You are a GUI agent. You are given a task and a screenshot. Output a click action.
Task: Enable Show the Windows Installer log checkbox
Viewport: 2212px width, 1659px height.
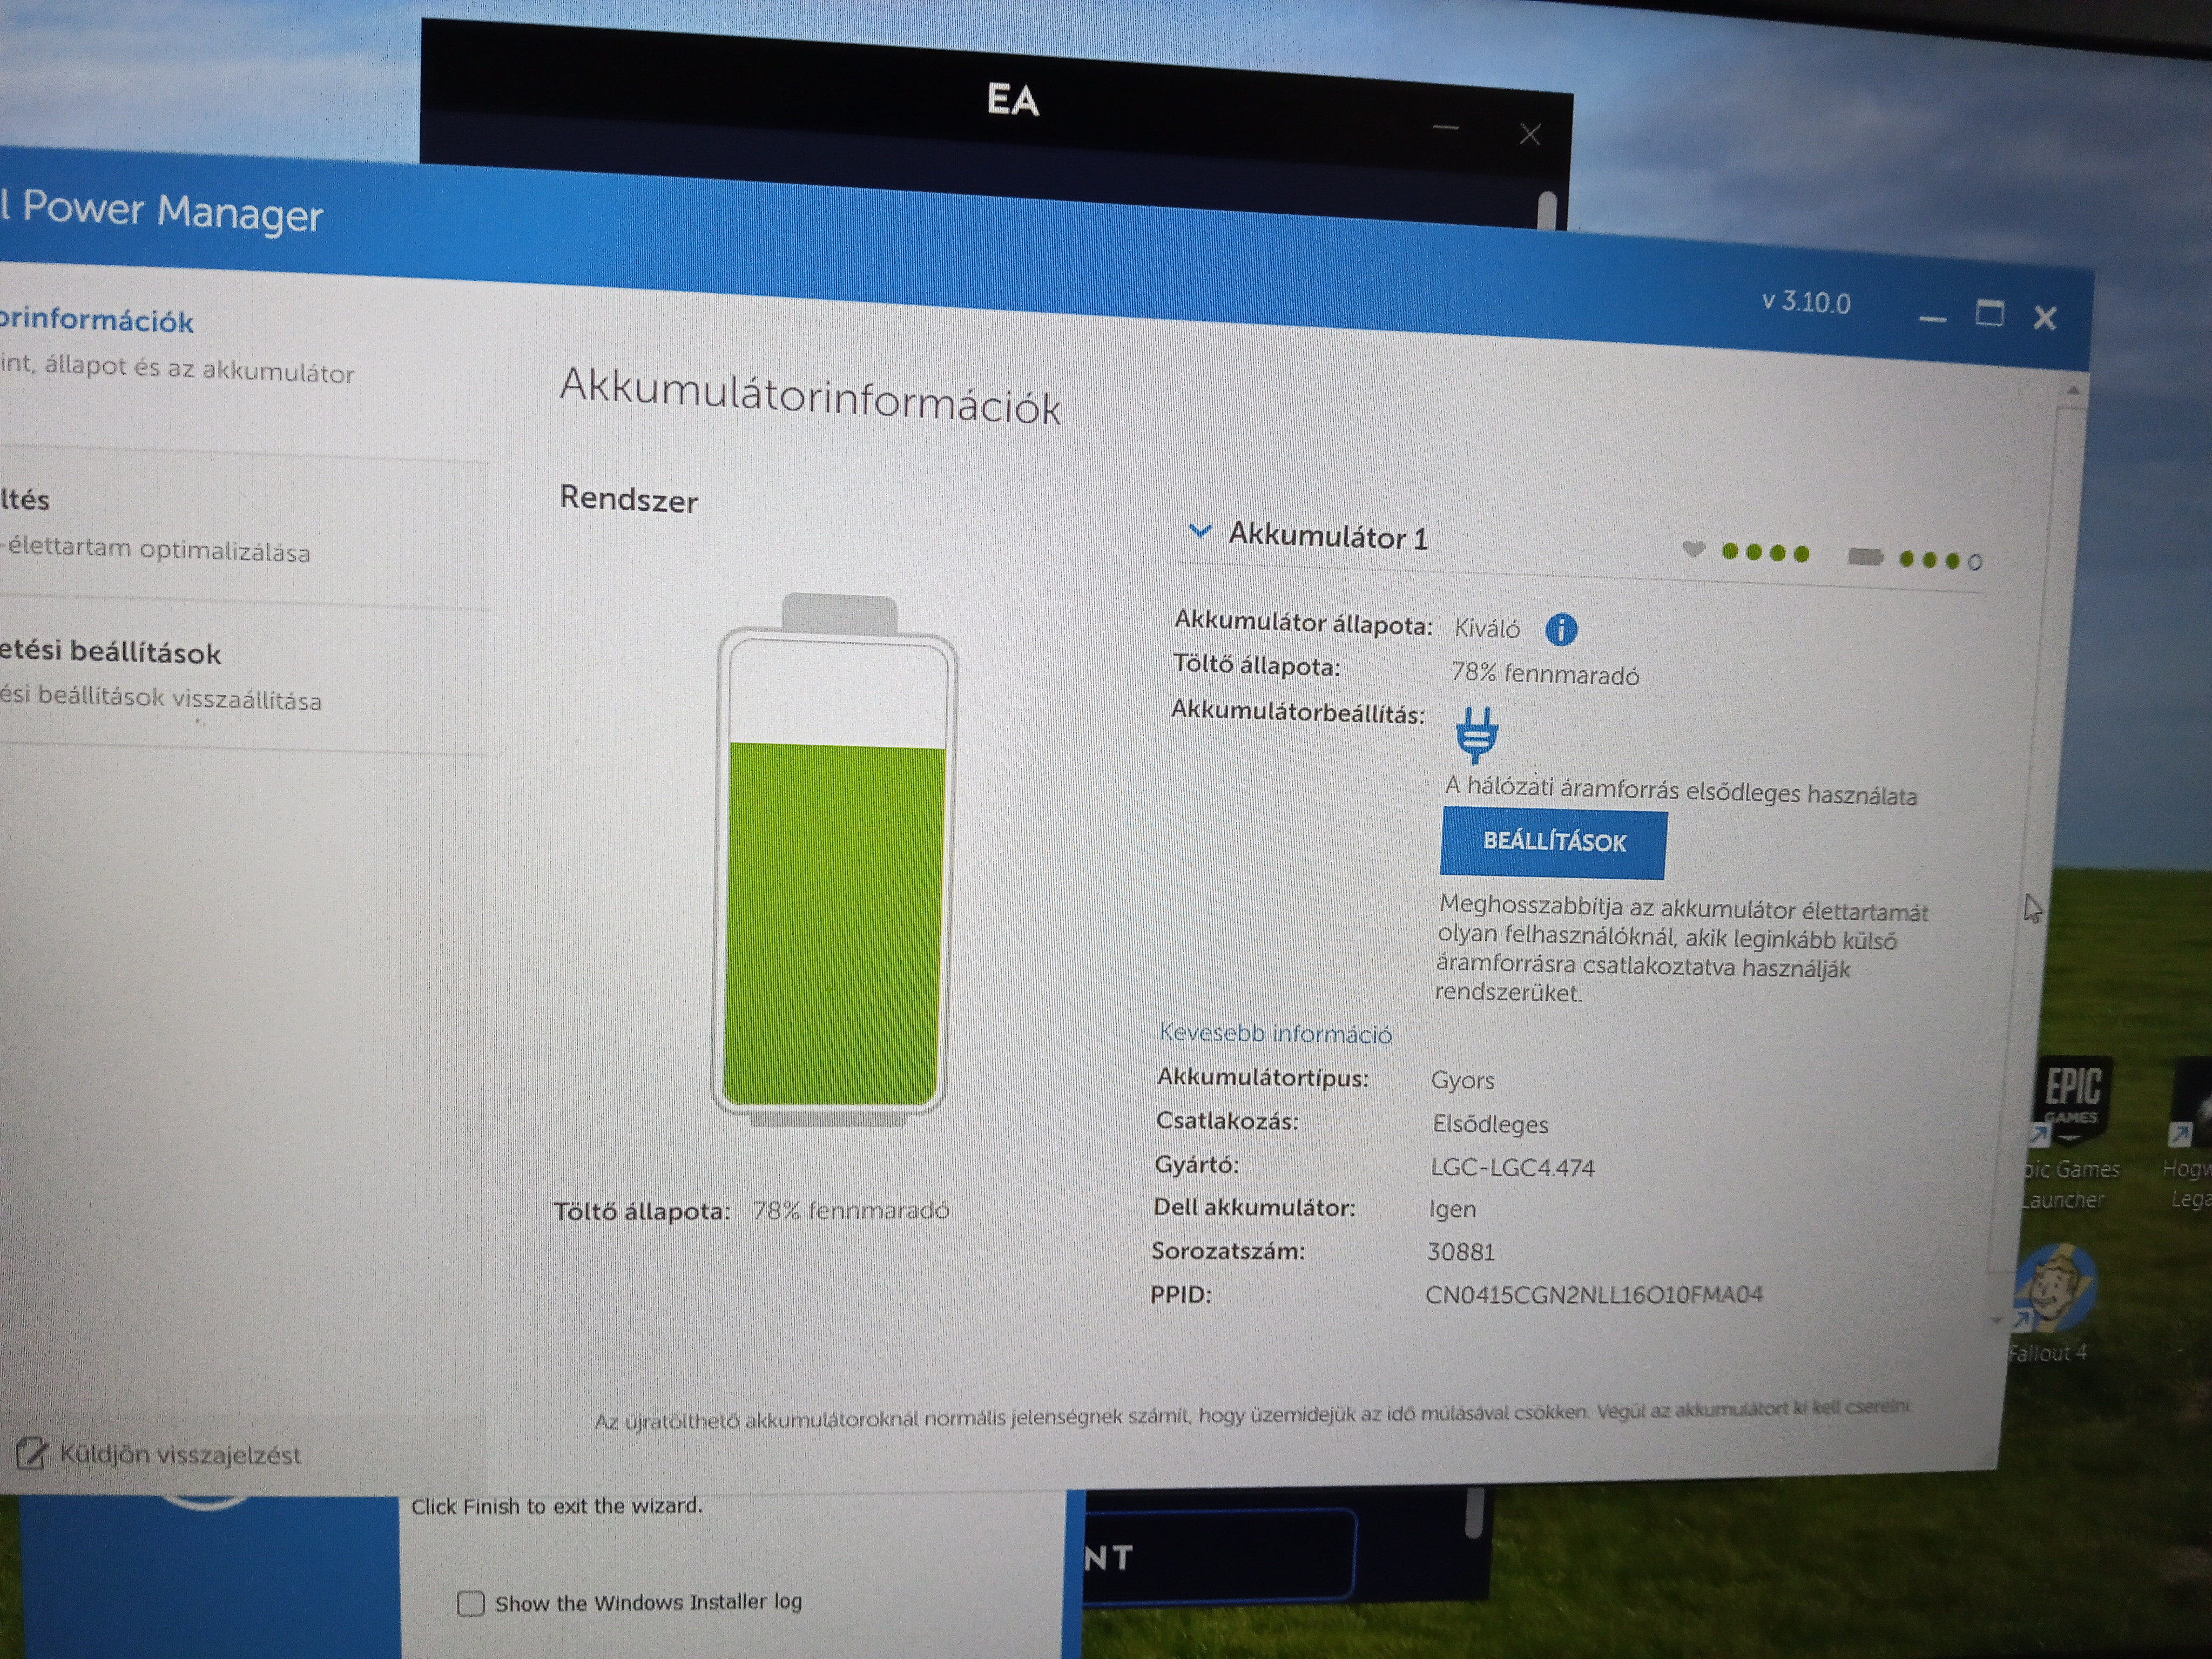[471, 1603]
